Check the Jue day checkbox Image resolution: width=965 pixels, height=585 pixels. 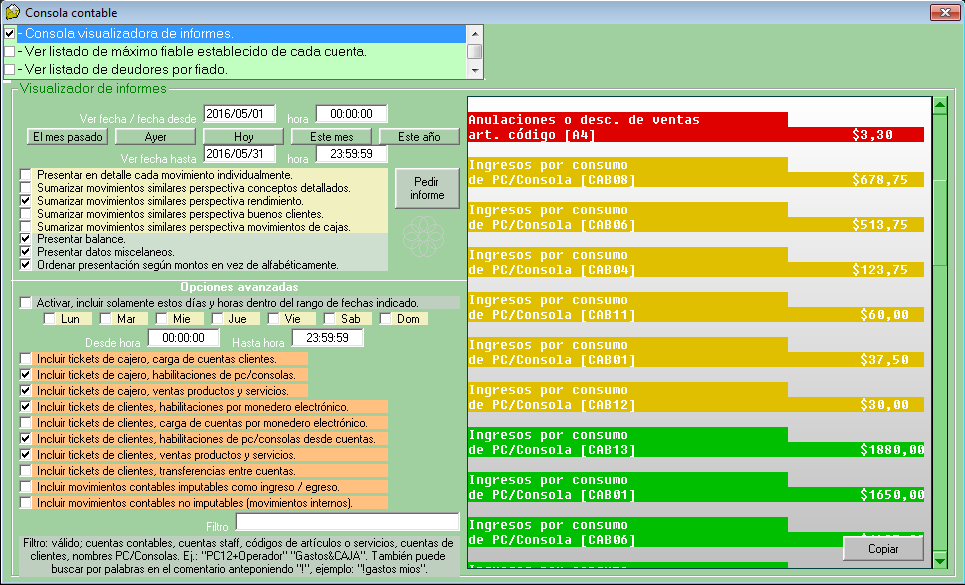[x=218, y=319]
